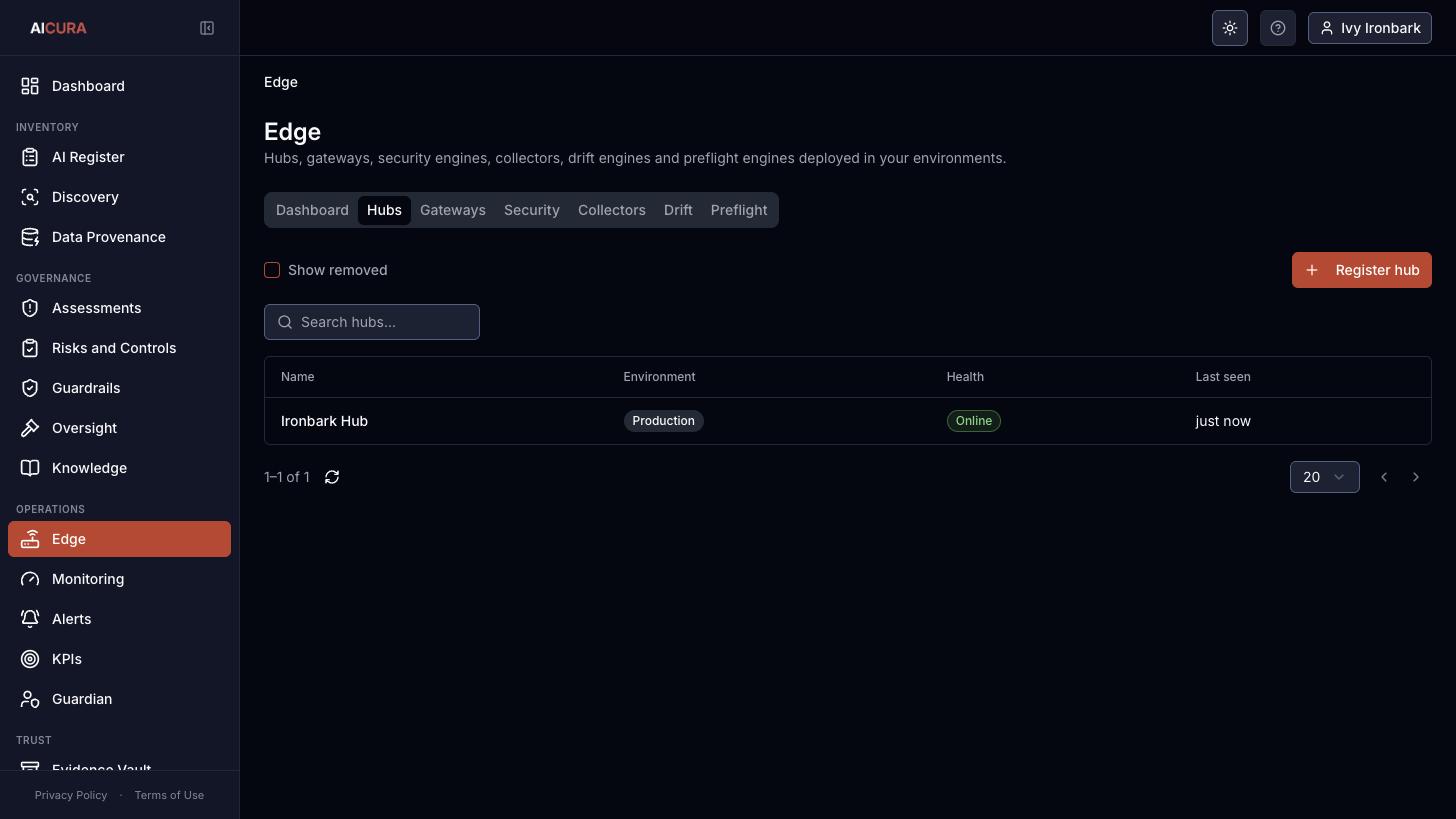
Task: Collapse the sidebar with the panel icon
Action: click(x=207, y=28)
